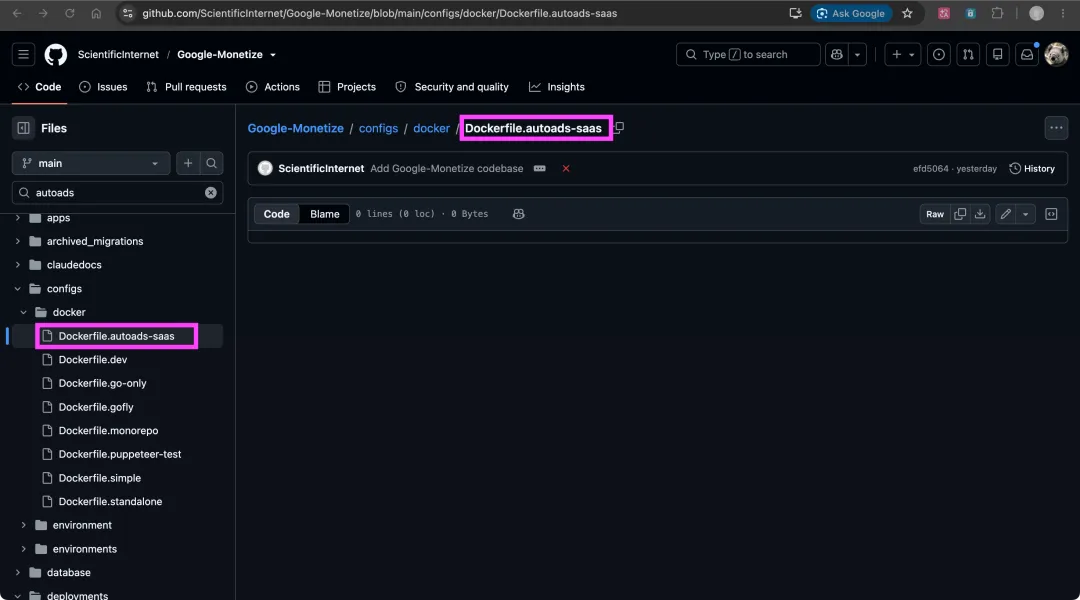Go back in browser history

(17, 13)
